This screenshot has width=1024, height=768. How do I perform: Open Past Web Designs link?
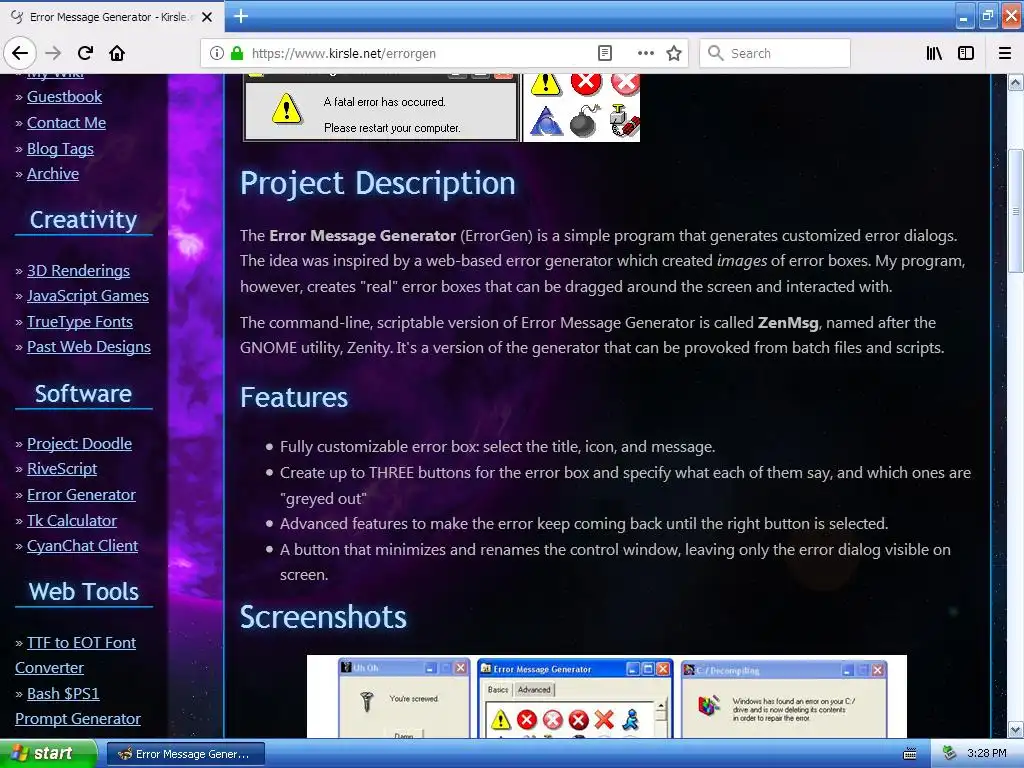(89, 347)
